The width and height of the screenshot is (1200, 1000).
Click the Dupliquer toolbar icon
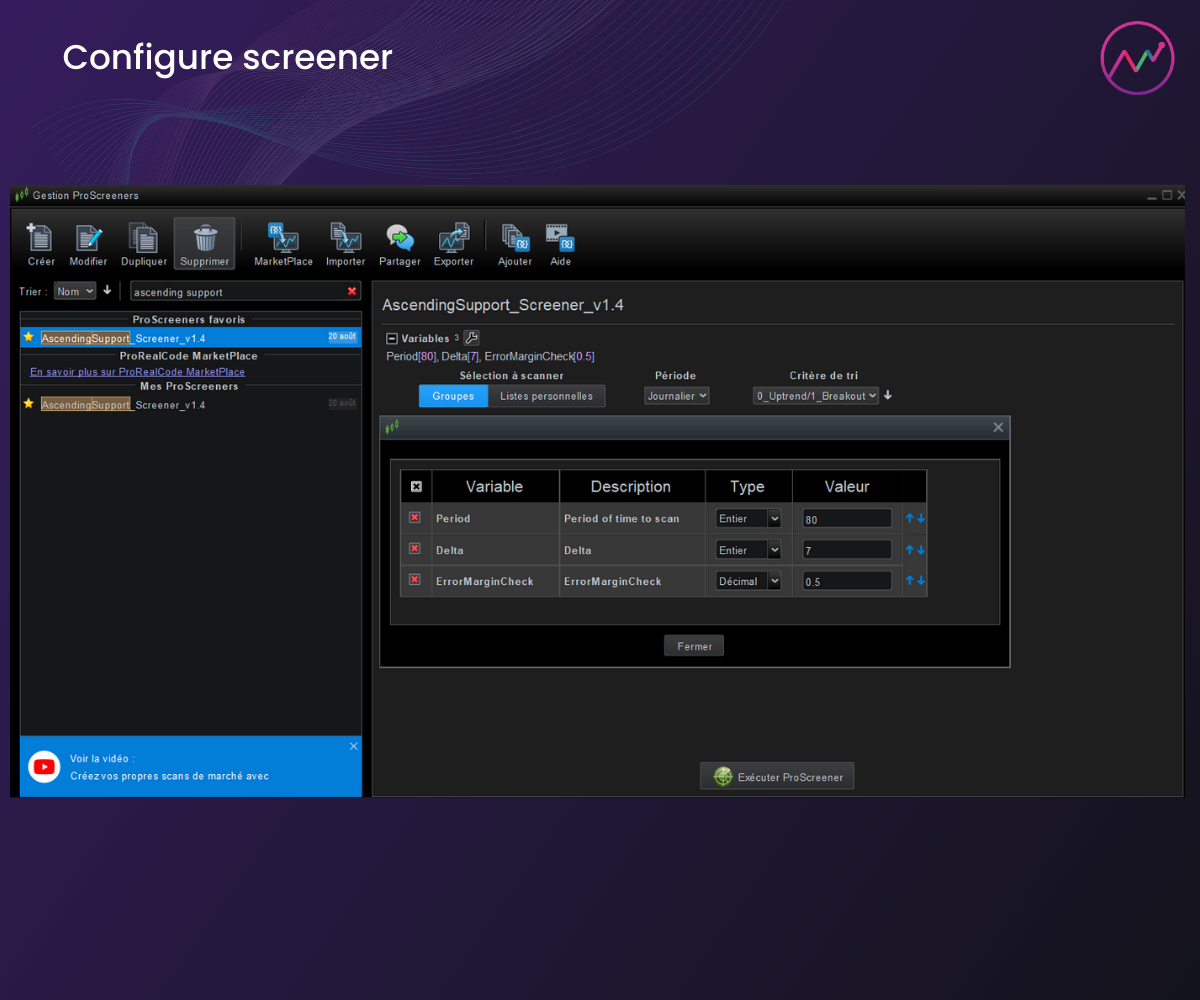(143, 239)
